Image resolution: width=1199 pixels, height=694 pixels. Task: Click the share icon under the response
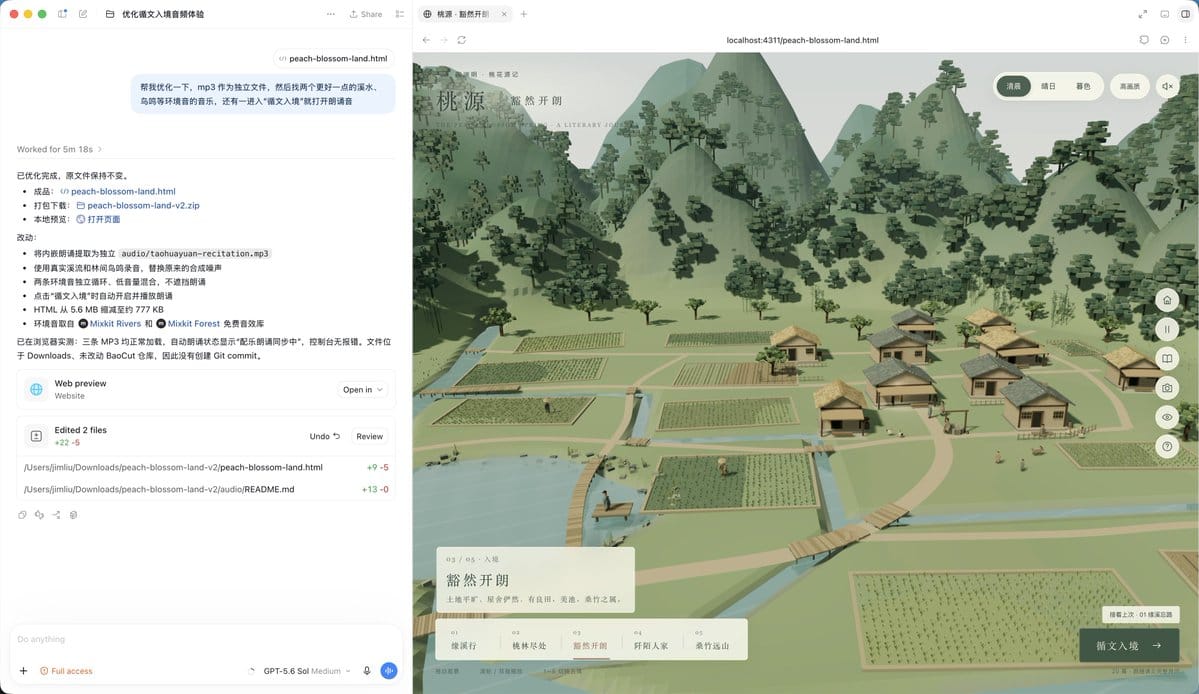tap(57, 514)
